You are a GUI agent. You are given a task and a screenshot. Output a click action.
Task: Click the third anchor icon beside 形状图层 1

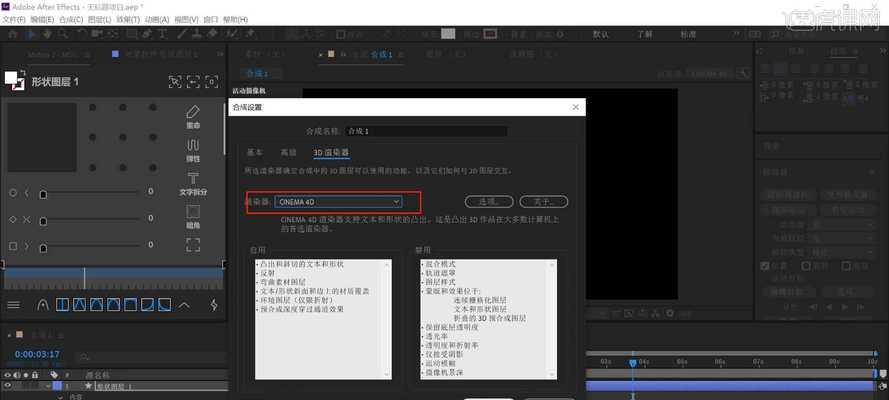[x=211, y=82]
